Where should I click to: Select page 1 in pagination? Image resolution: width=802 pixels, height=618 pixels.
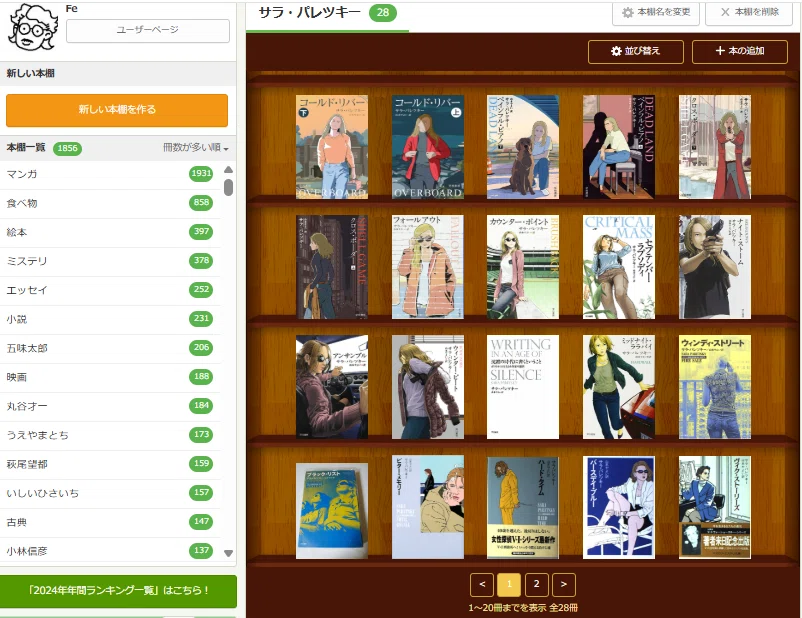(509, 585)
